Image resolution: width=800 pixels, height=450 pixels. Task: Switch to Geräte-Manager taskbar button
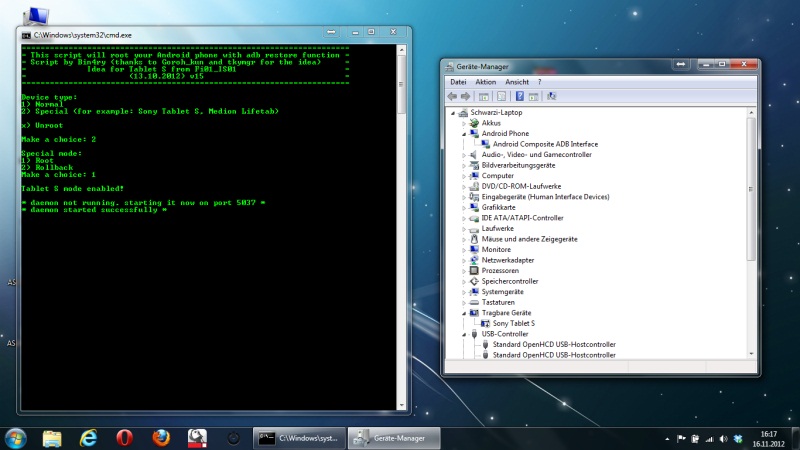394,439
